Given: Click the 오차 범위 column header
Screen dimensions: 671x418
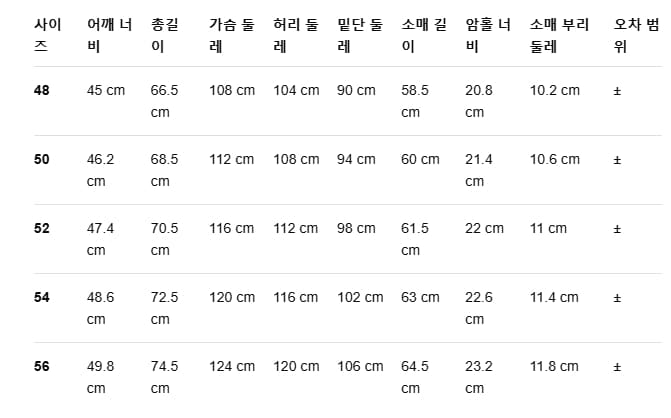Looking at the screenshot, I should click(x=636, y=35).
